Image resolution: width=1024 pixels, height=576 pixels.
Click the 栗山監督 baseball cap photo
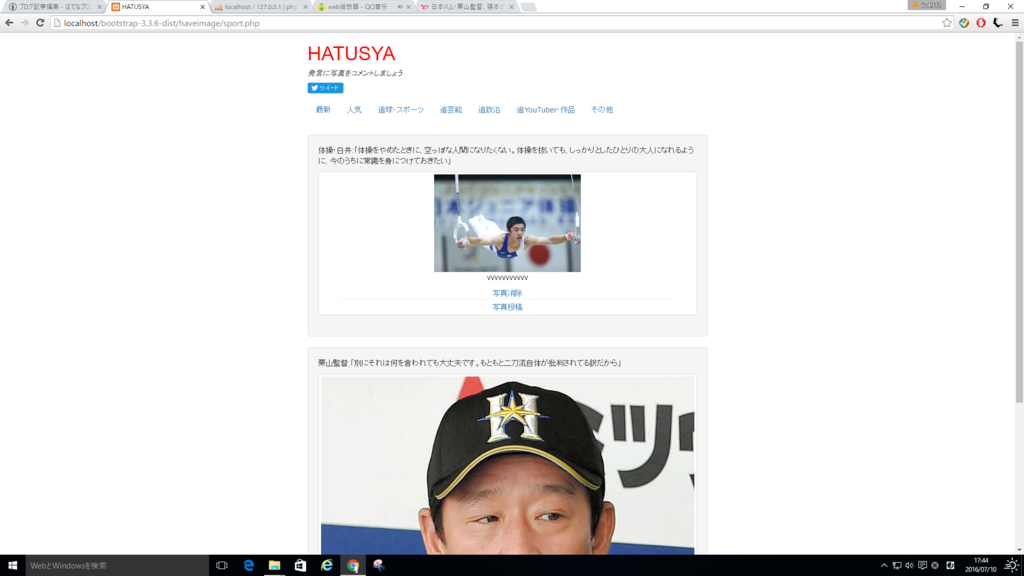(507, 465)
